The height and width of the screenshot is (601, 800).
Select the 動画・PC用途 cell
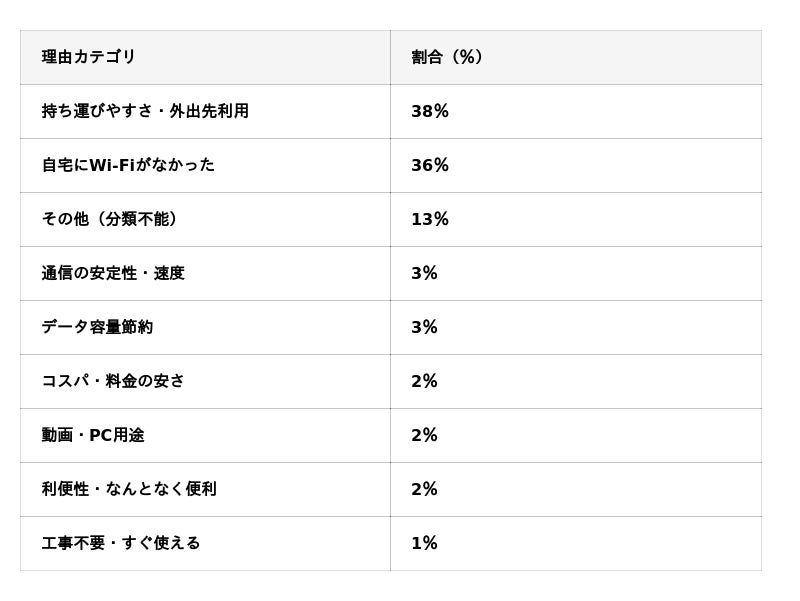point(93,435)
